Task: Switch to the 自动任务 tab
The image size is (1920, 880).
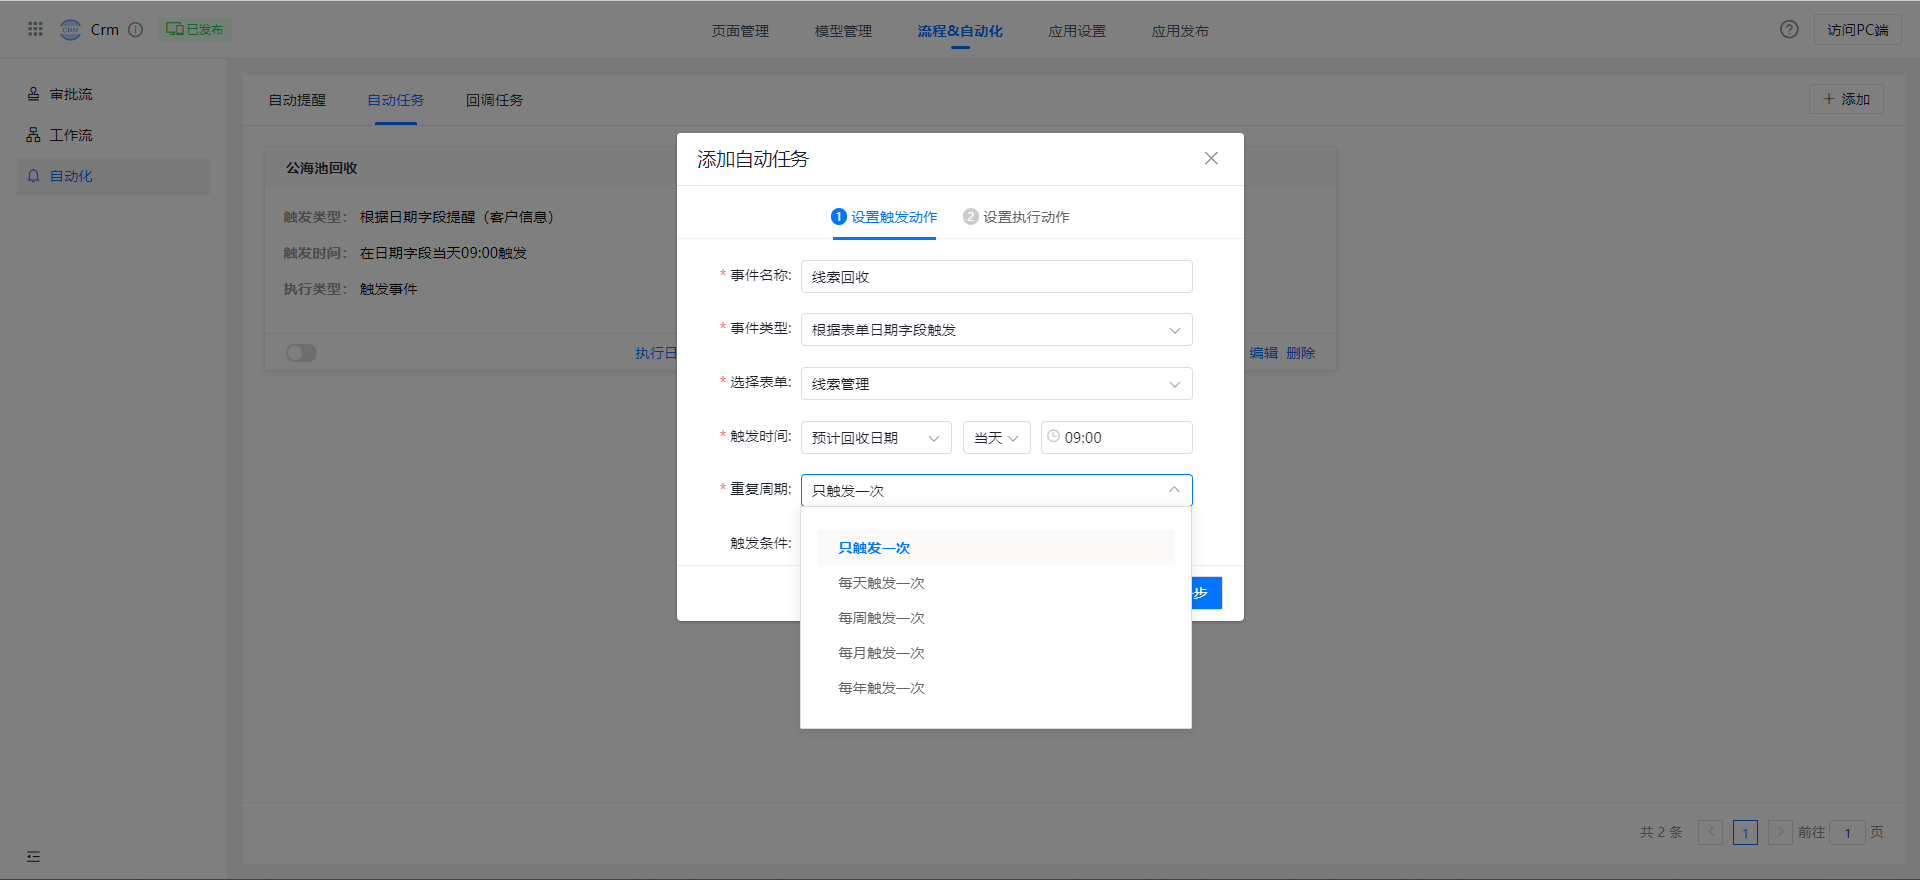Action: point(395,100)
